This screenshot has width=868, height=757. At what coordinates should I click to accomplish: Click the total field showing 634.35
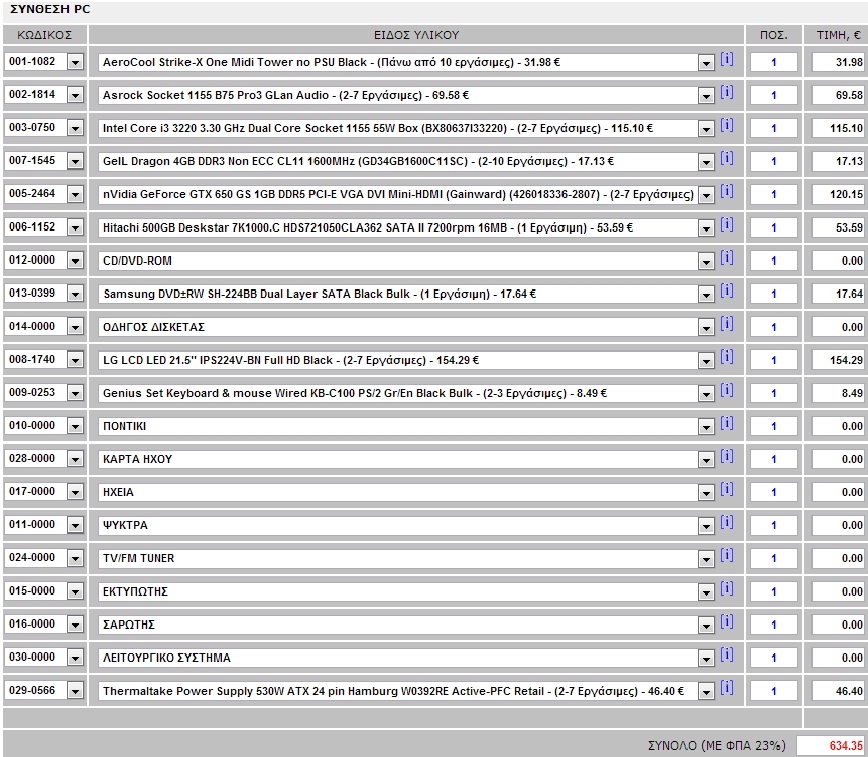(831, 745)
